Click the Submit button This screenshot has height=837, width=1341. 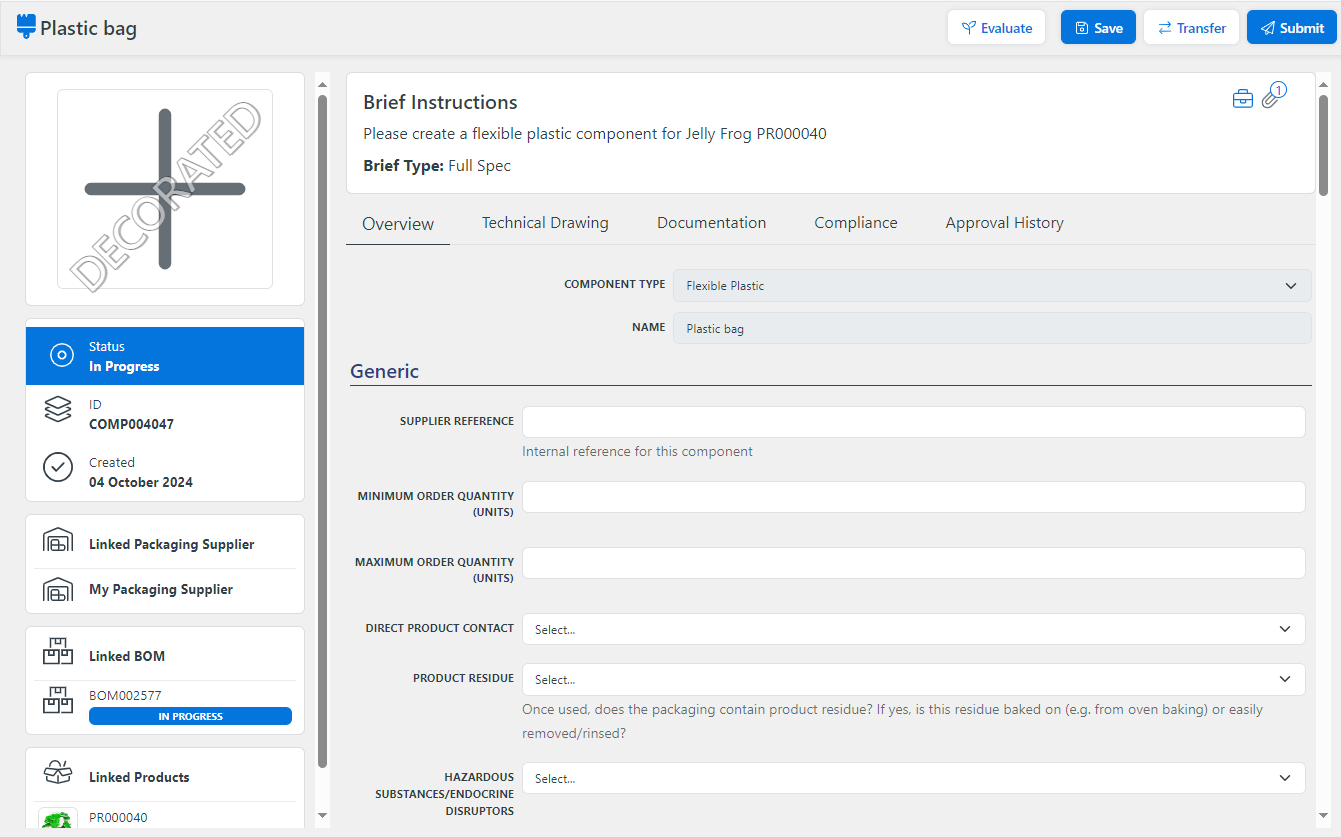coord(1291,27)
